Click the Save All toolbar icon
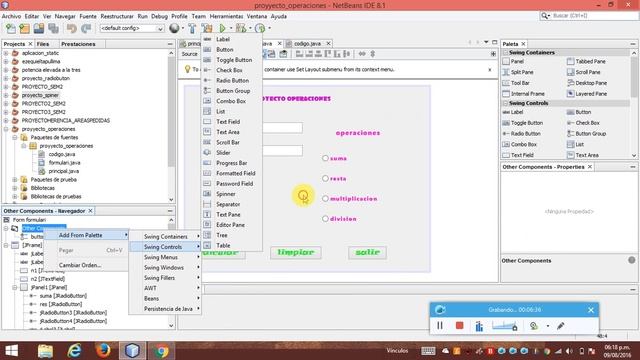Screen dimensions: 640x360 click(53, 28)
